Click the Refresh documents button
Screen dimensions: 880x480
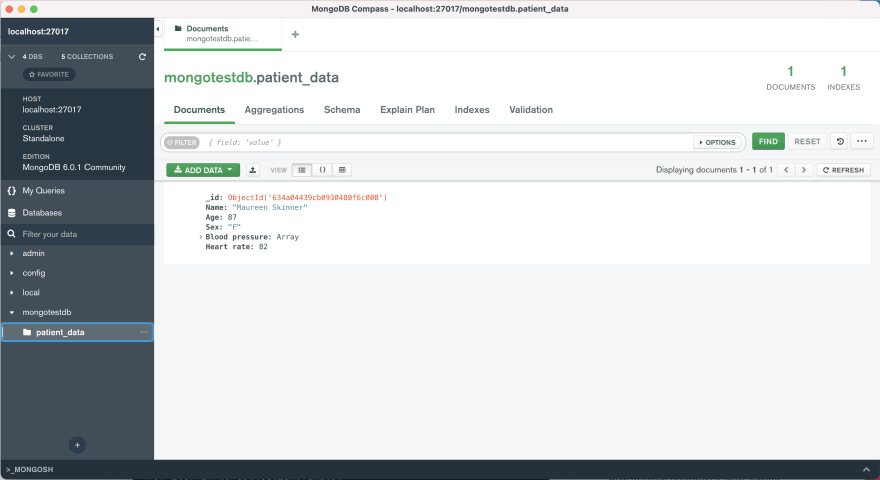[x=844, y=170]
